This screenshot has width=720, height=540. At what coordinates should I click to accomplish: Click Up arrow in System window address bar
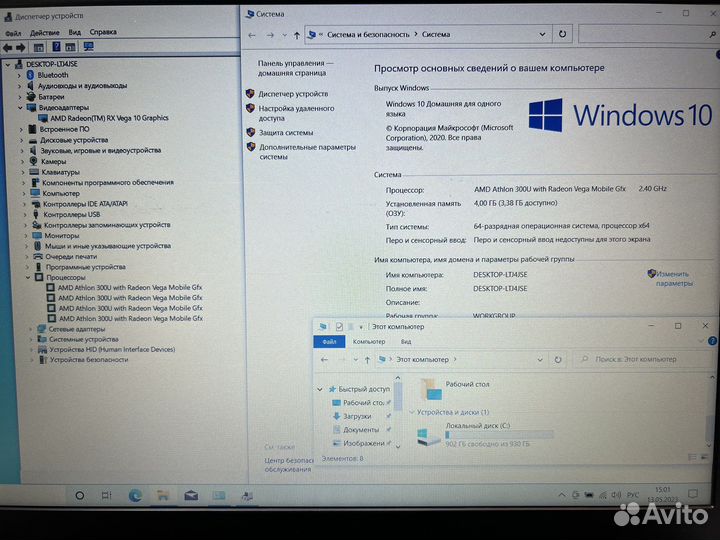pos(297,35)
